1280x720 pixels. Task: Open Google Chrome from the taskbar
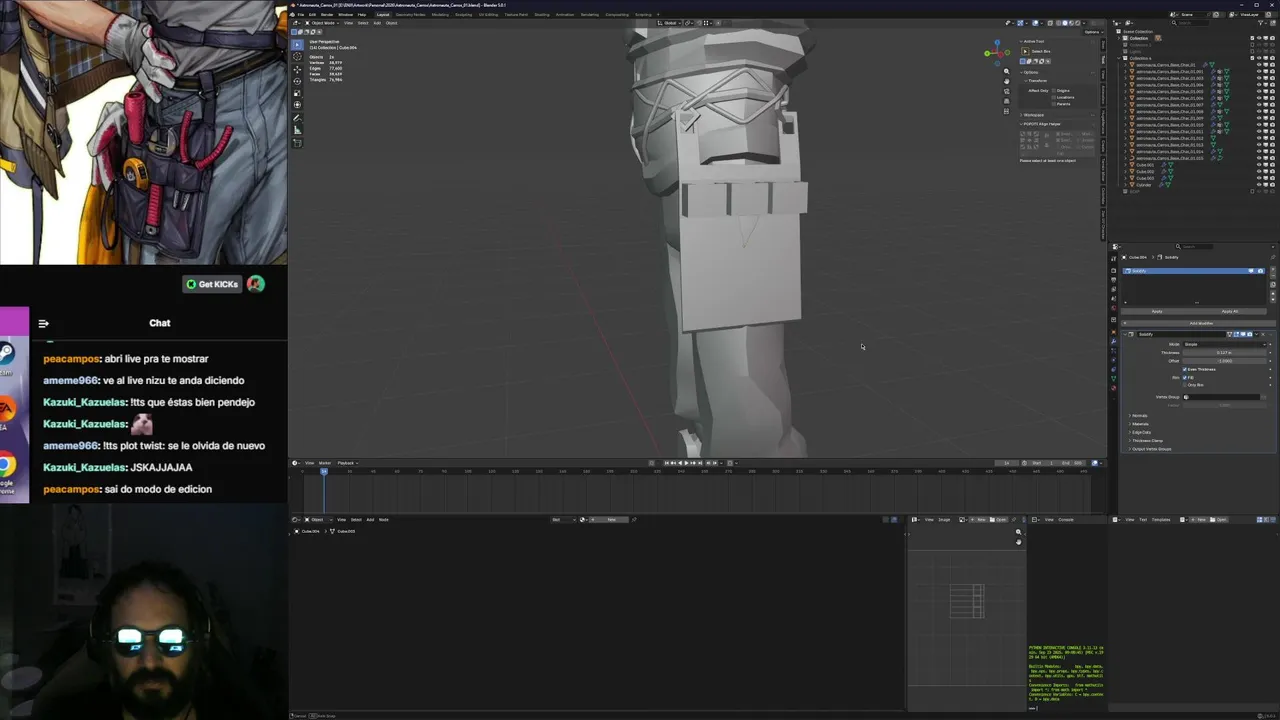coord(7,465)
